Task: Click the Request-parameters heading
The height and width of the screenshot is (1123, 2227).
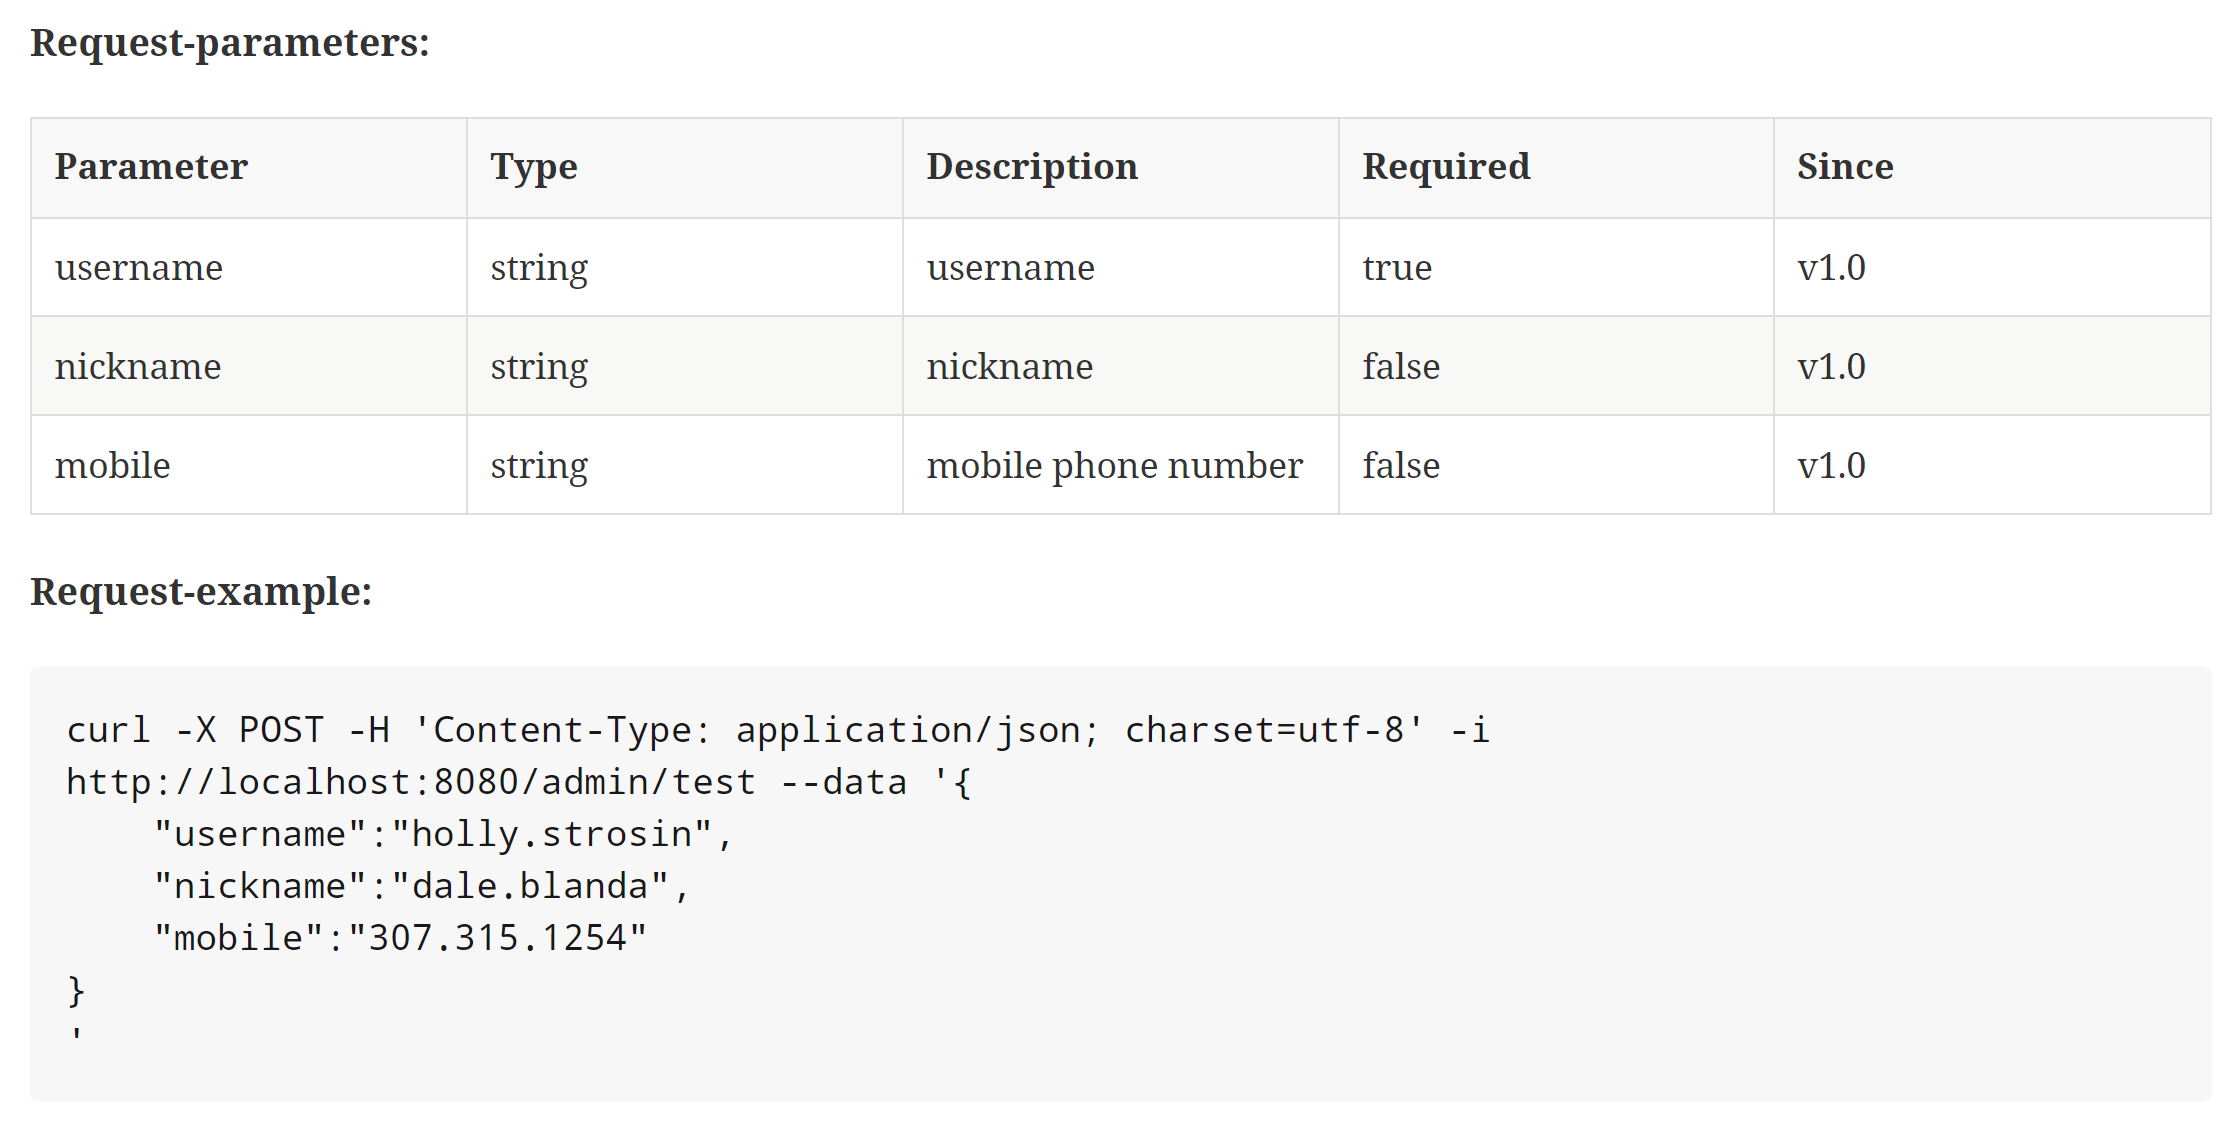Action: (230, 43)
